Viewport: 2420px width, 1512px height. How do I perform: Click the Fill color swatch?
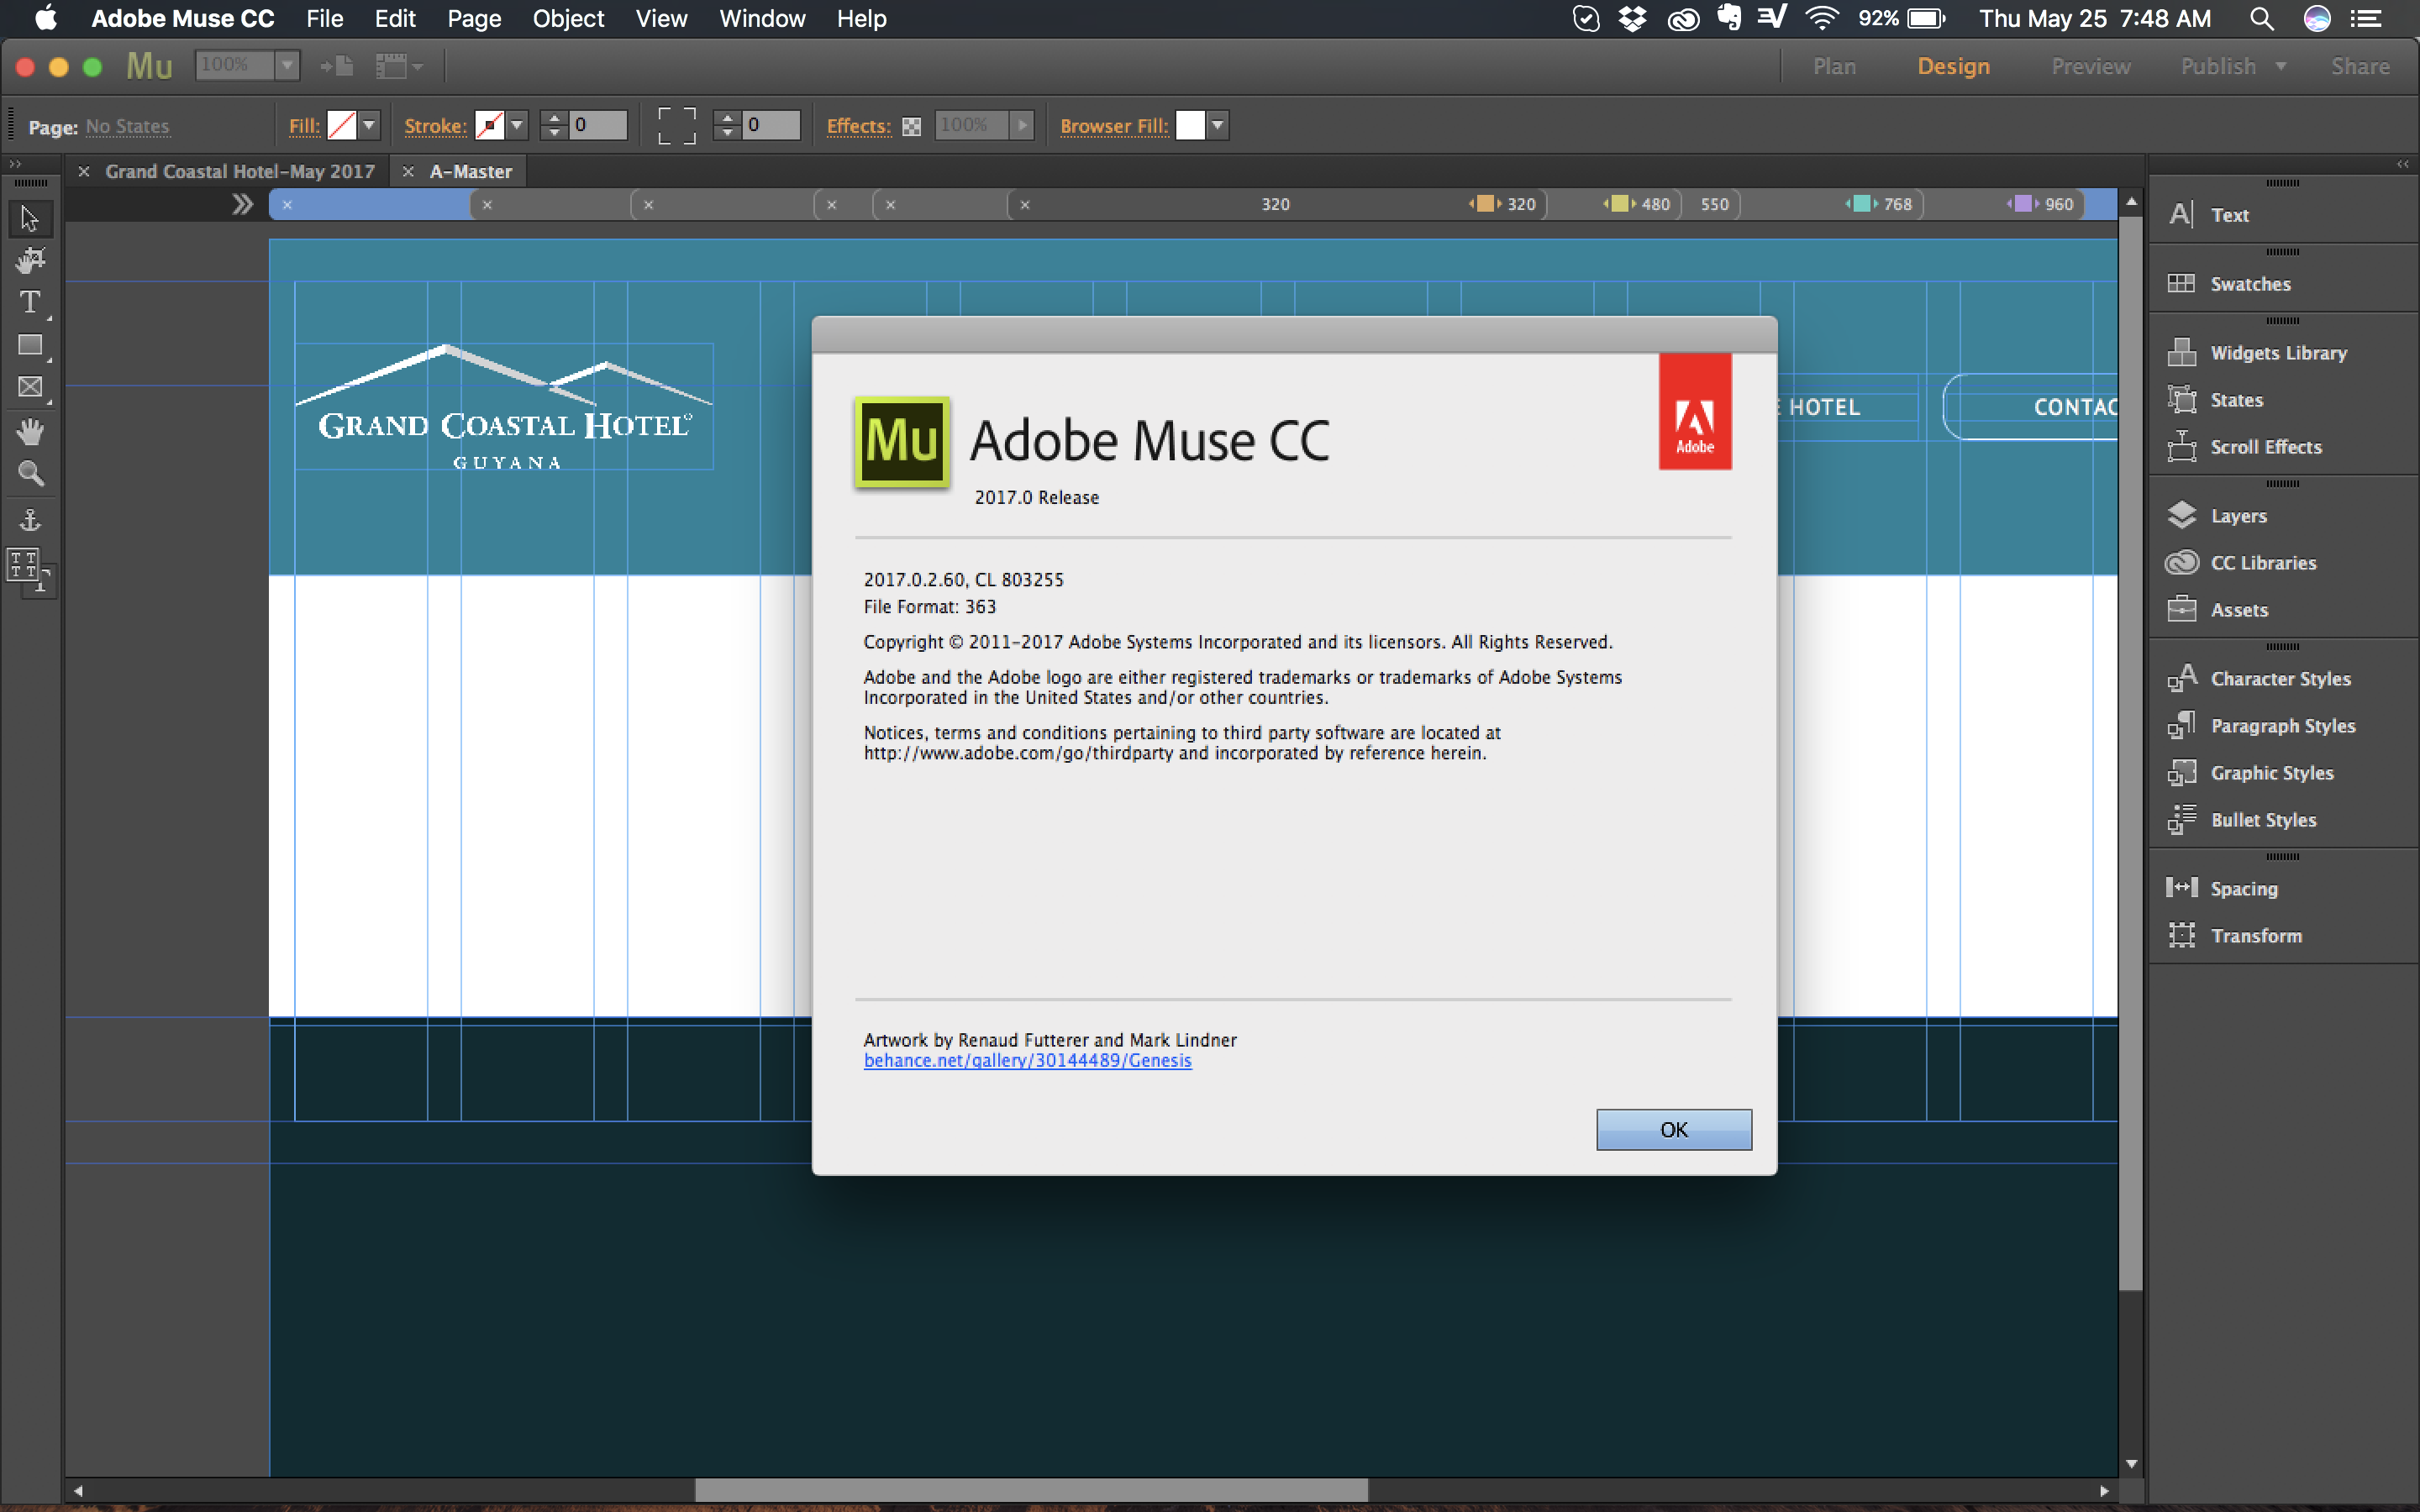pyautogui.click(x=342, y=126)
